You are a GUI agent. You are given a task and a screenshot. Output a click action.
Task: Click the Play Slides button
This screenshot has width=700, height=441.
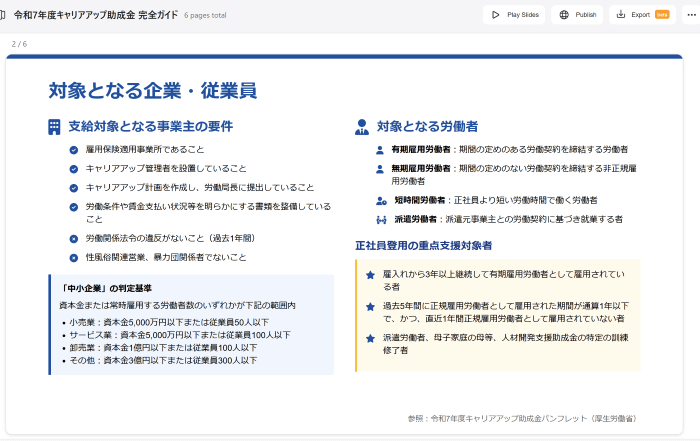tap(514, 15)
